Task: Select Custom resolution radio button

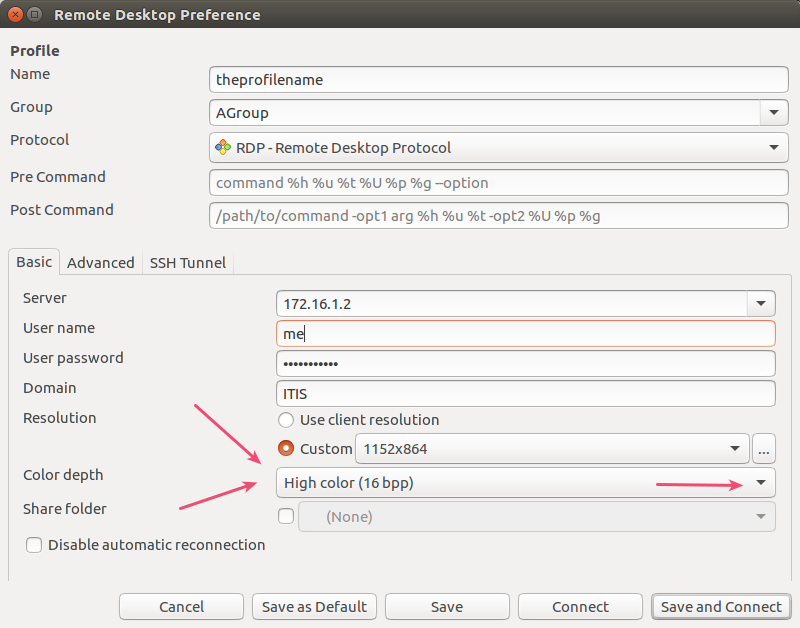Action: pos(286,448)
